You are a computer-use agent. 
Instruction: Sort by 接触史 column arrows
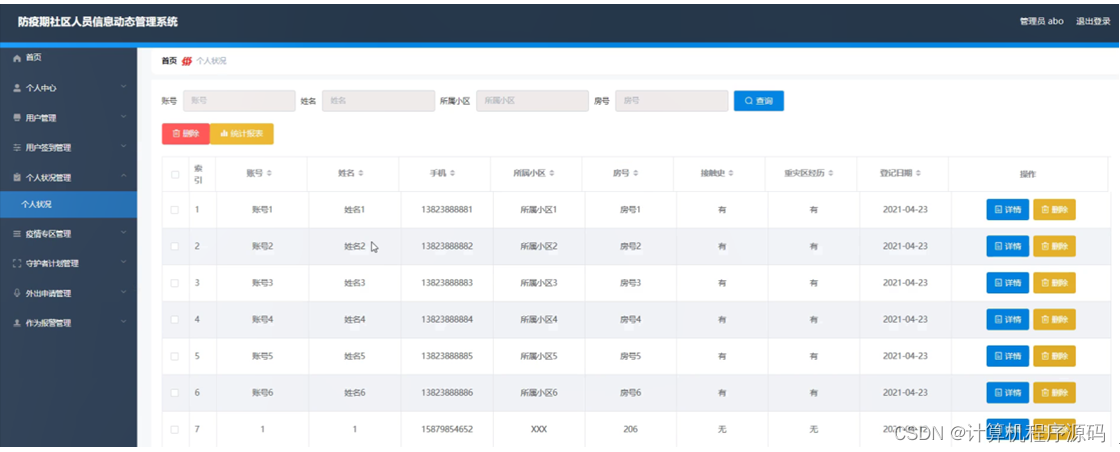coord(731,174)
